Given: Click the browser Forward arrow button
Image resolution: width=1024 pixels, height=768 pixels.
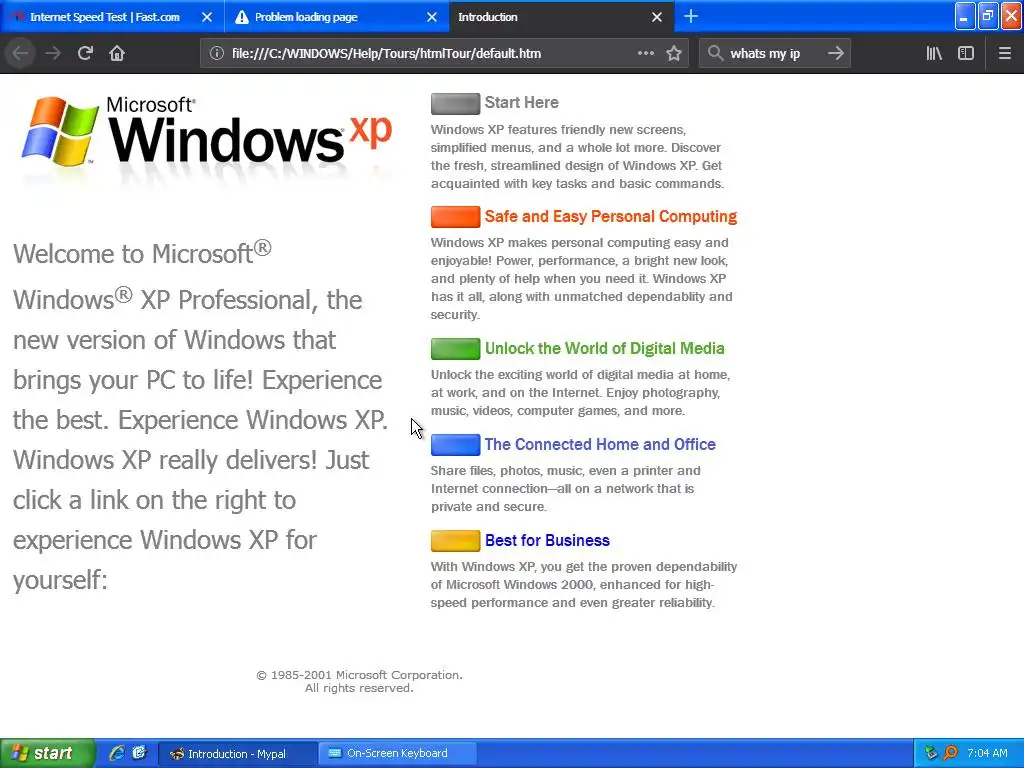Looking at the screenshot, I should 53,53.
